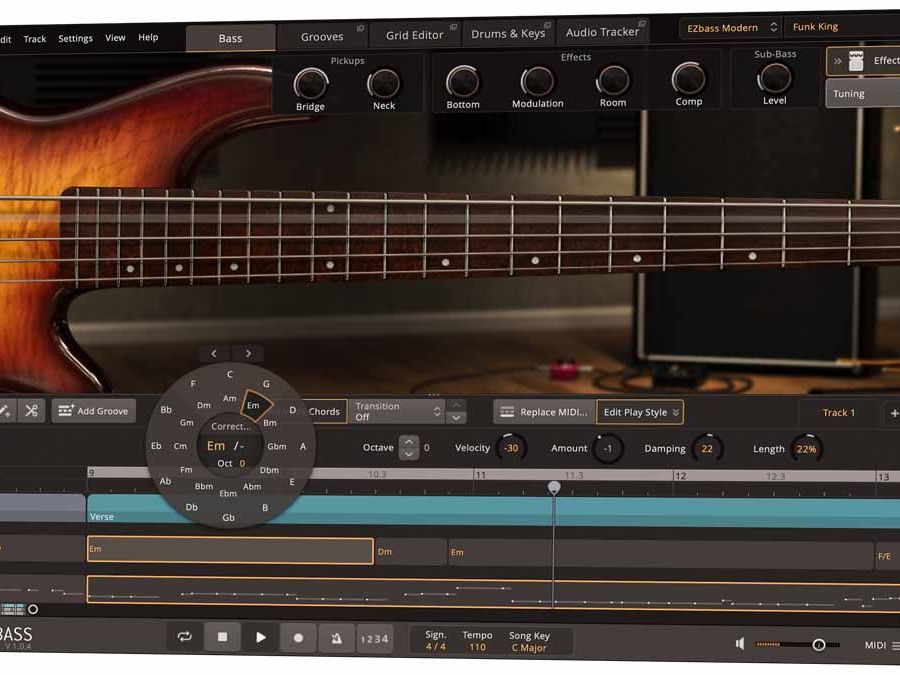Open the Tuning panel

(x=863, y=94)
